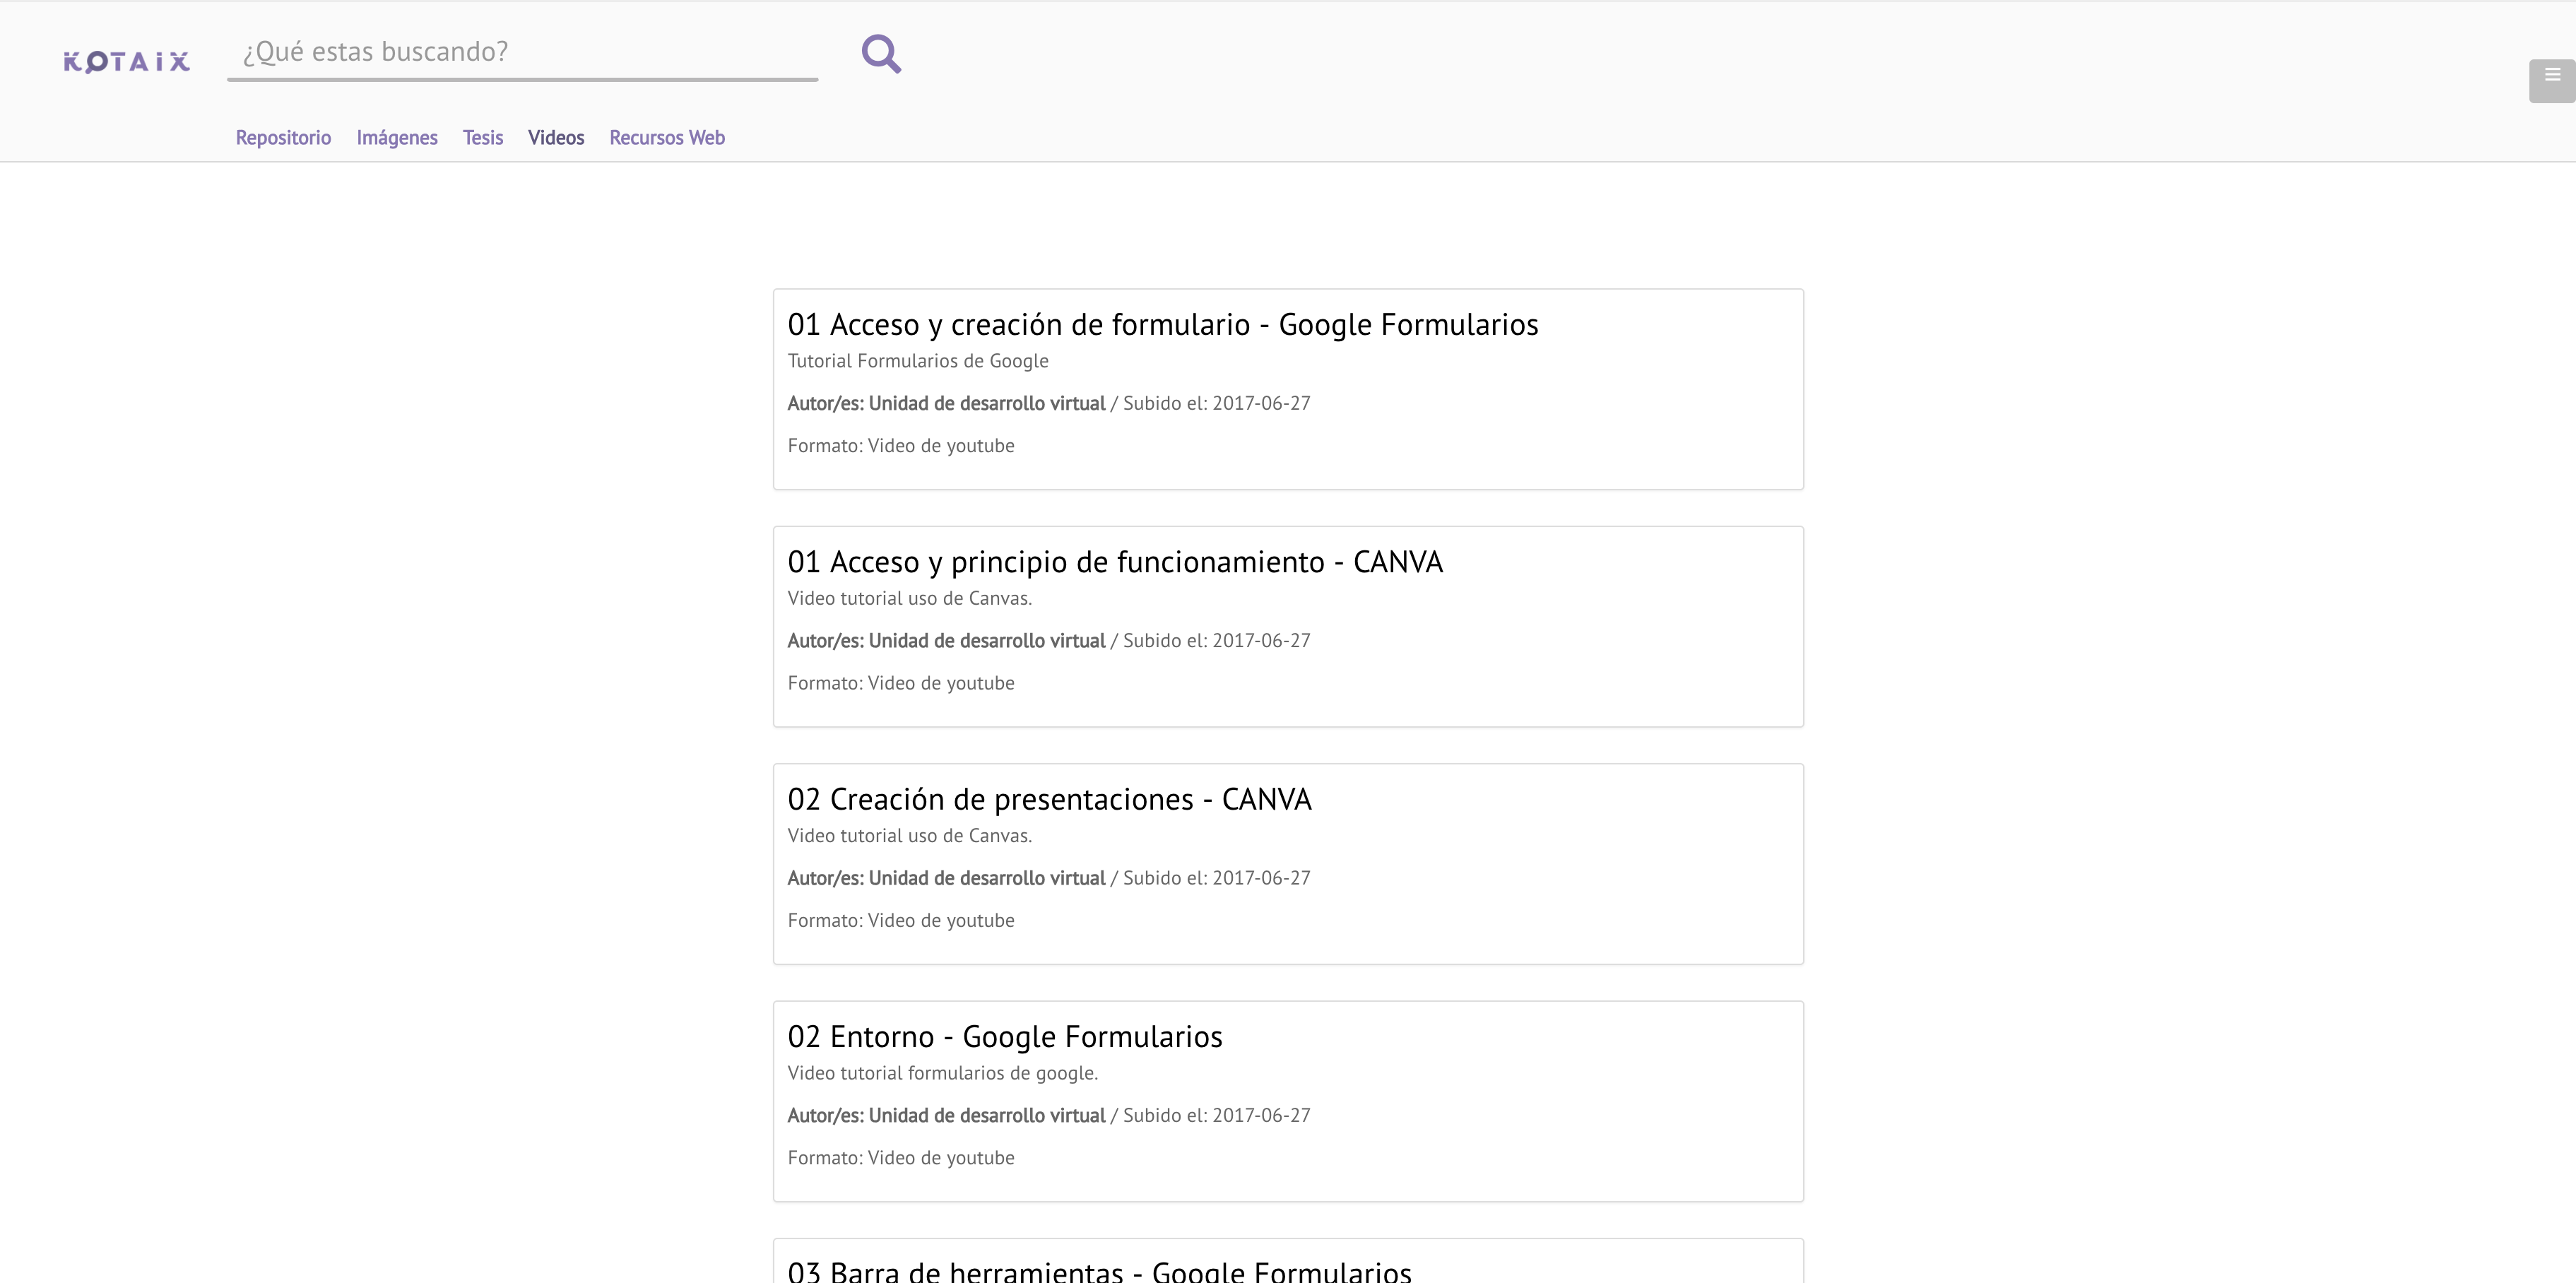Click 'Video tutorial formularios de google.' description
This screenshot has width=2576, height=1283.
point(942,1073)
